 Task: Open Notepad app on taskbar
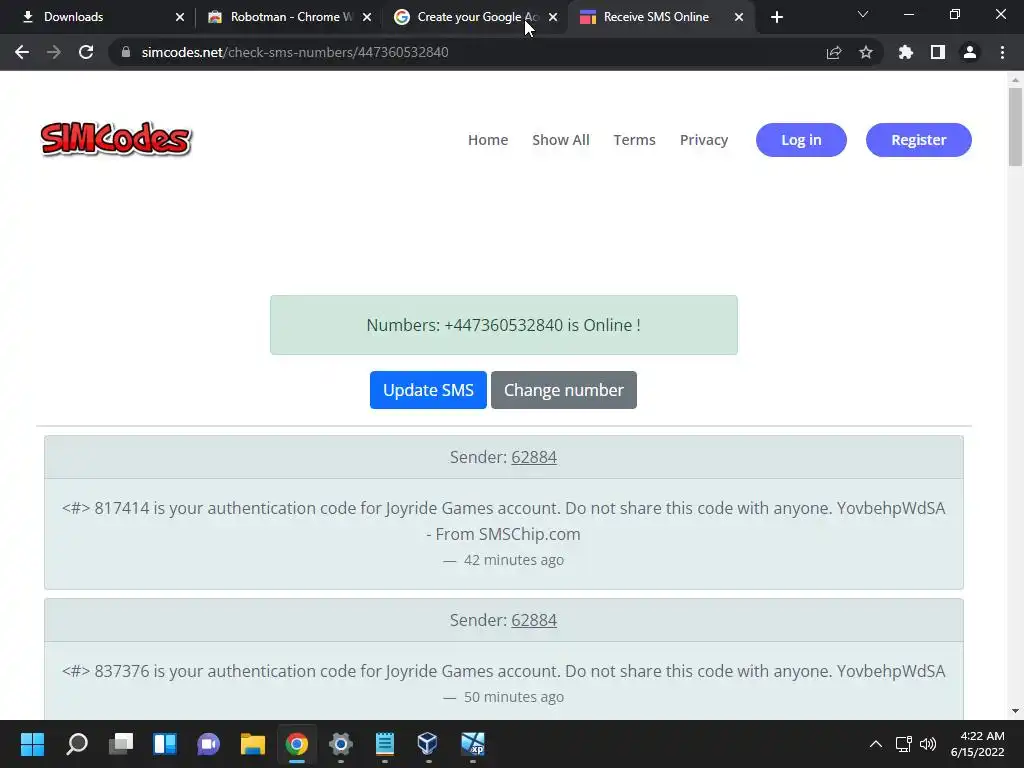[385, 744]
